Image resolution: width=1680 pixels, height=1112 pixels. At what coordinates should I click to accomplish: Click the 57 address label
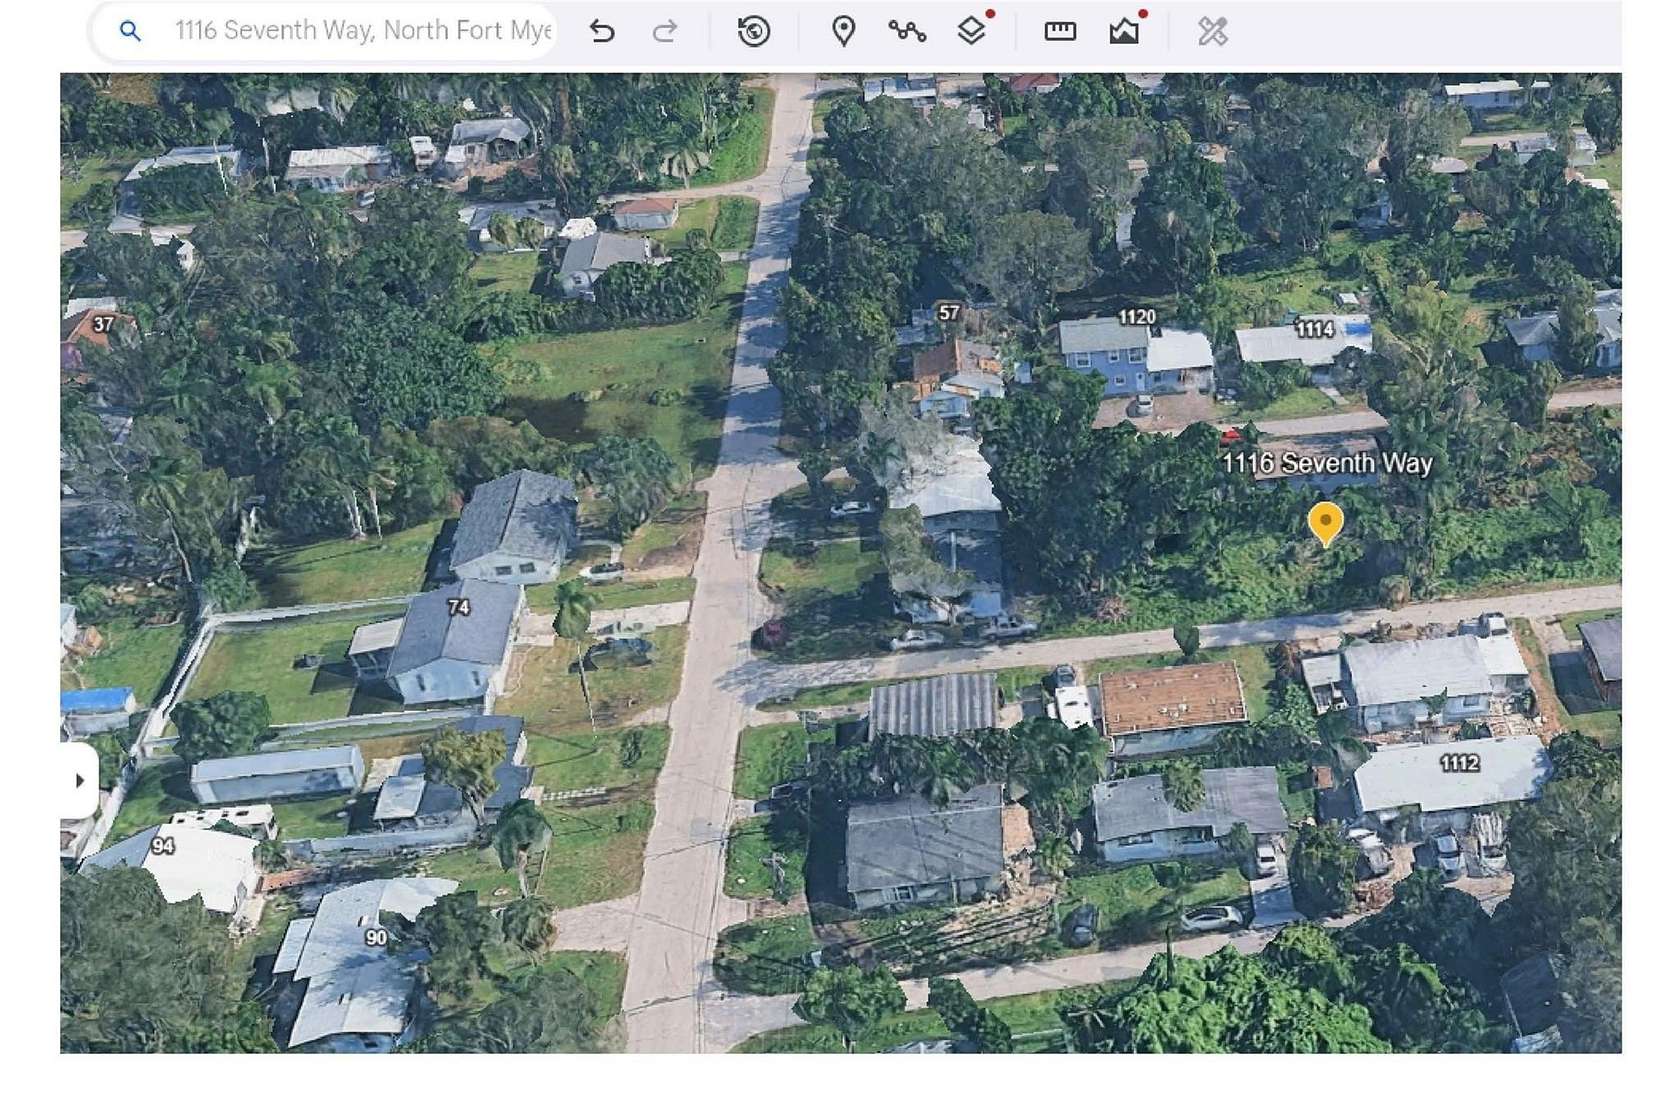(948, 312)
